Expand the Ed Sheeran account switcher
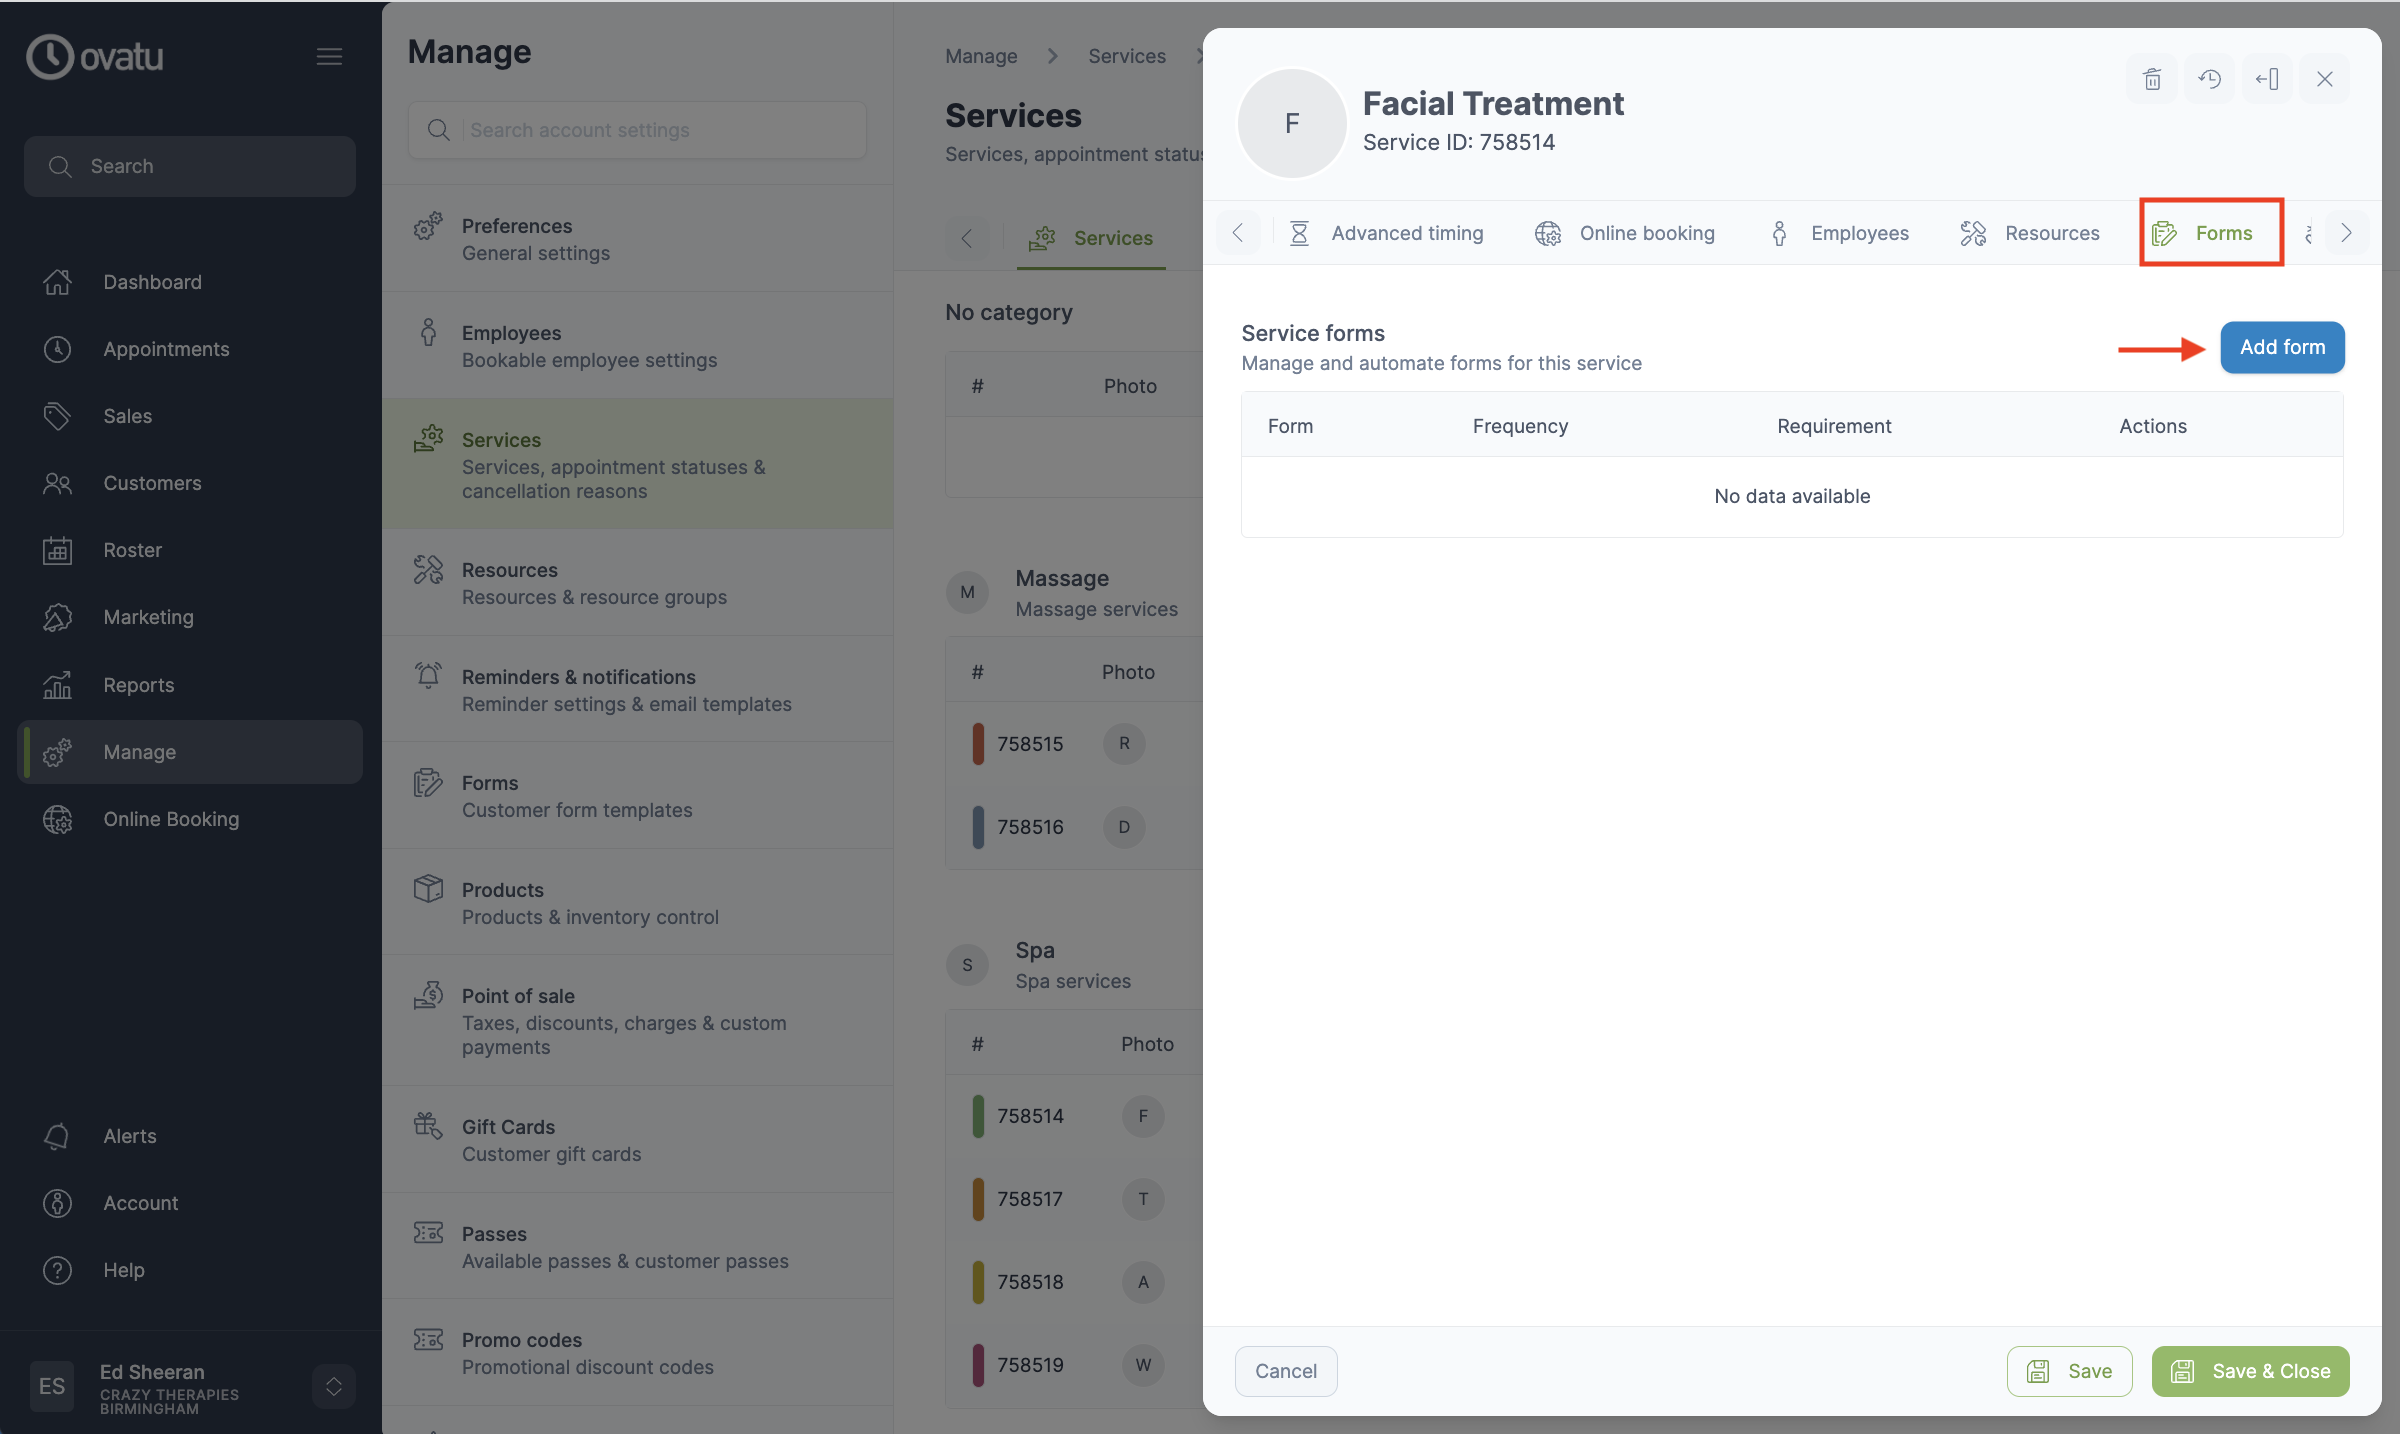This screenshot has height=1434, width=2400. pyautogui.click(x=333, y=1386)
